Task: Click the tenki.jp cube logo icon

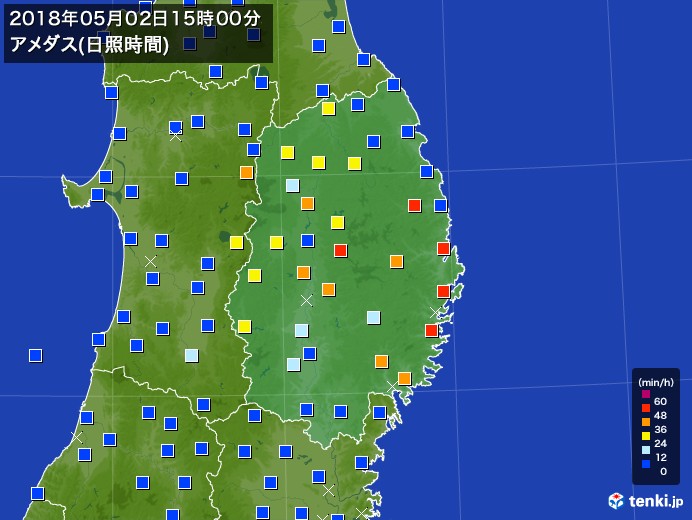Action: point(616,501)
